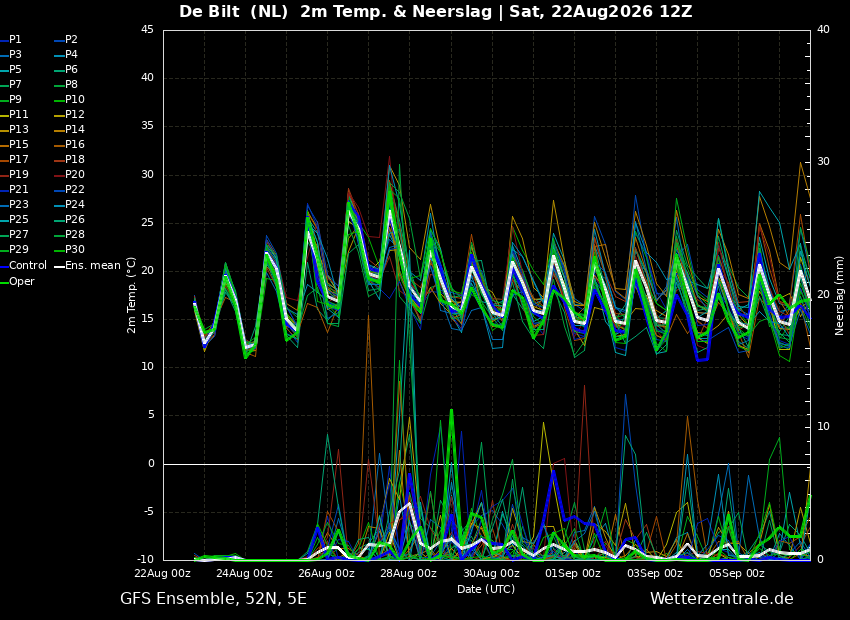Click the P22 legend label
The height and width of the screenshot is (620, 850).
click(x=75, y=190)
